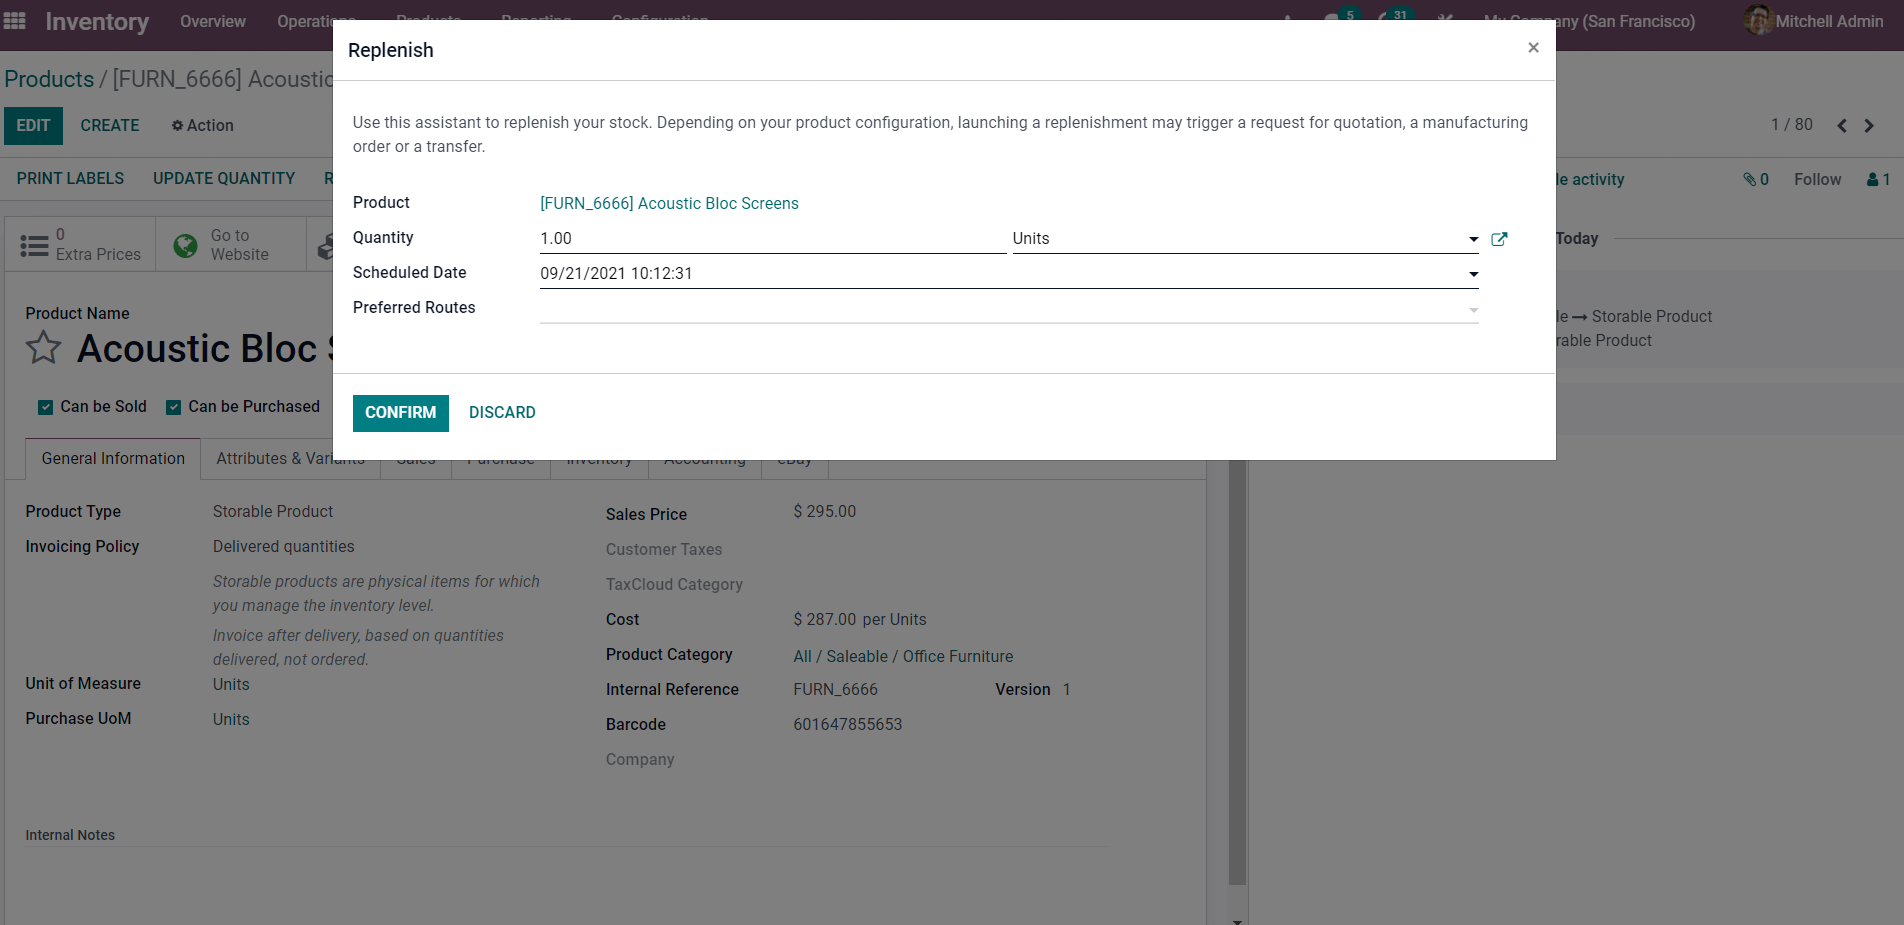Click Mitchell Admin avatar
The image size is (1904, 925).
(1757, 20)
